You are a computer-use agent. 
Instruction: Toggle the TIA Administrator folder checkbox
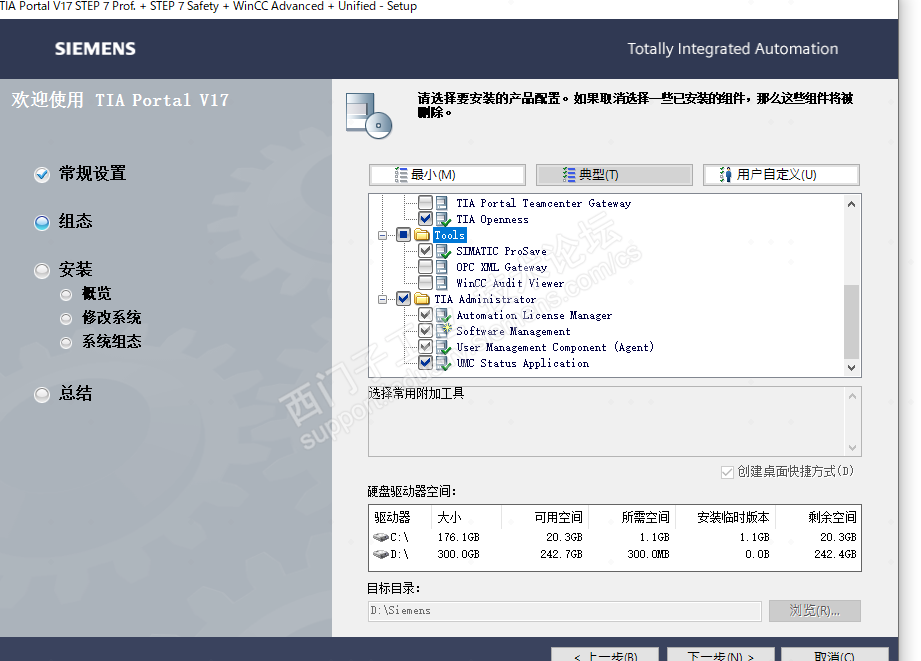pos(403,299)
